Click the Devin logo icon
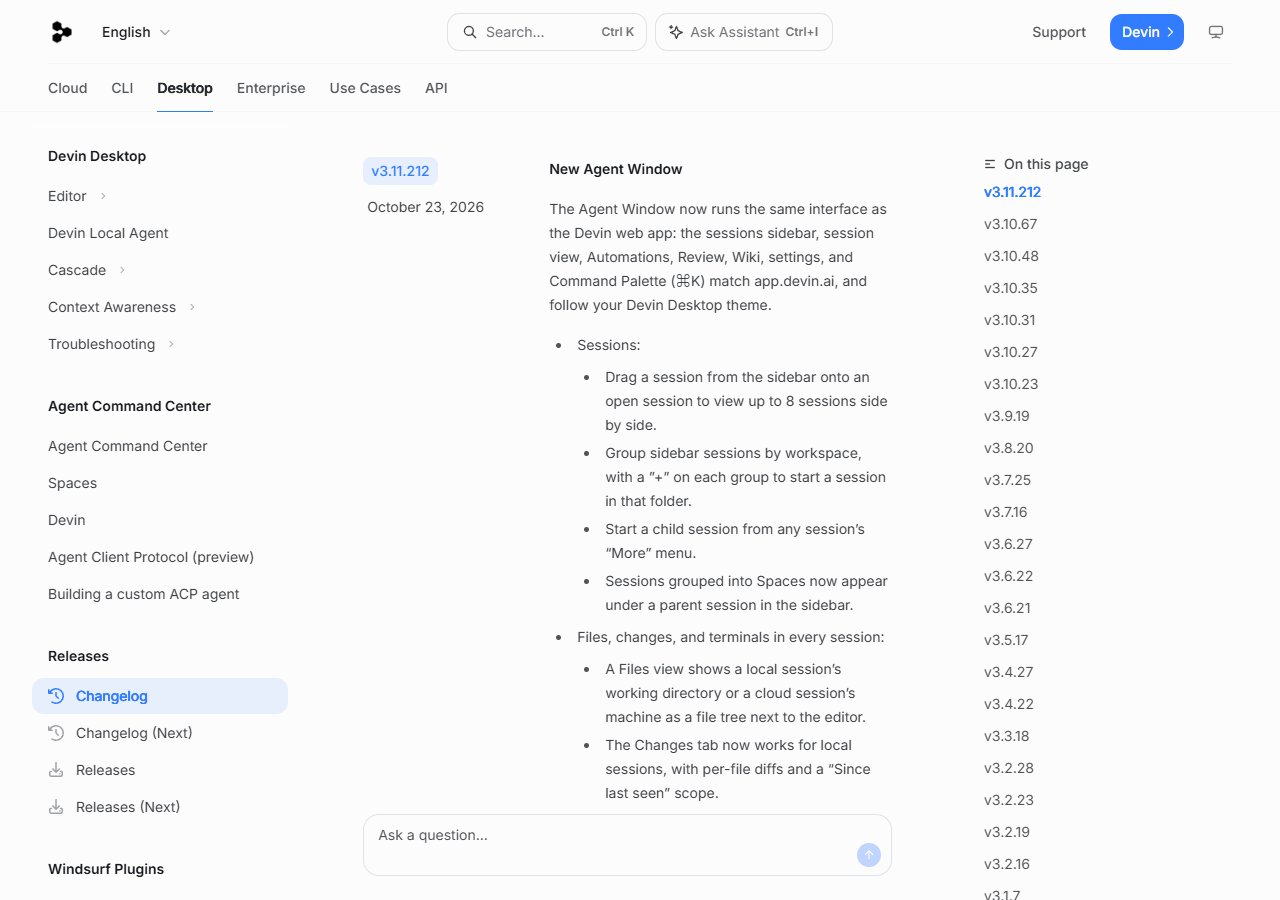The height and width of the screenshot is (900, 1280). pos(61,32)
